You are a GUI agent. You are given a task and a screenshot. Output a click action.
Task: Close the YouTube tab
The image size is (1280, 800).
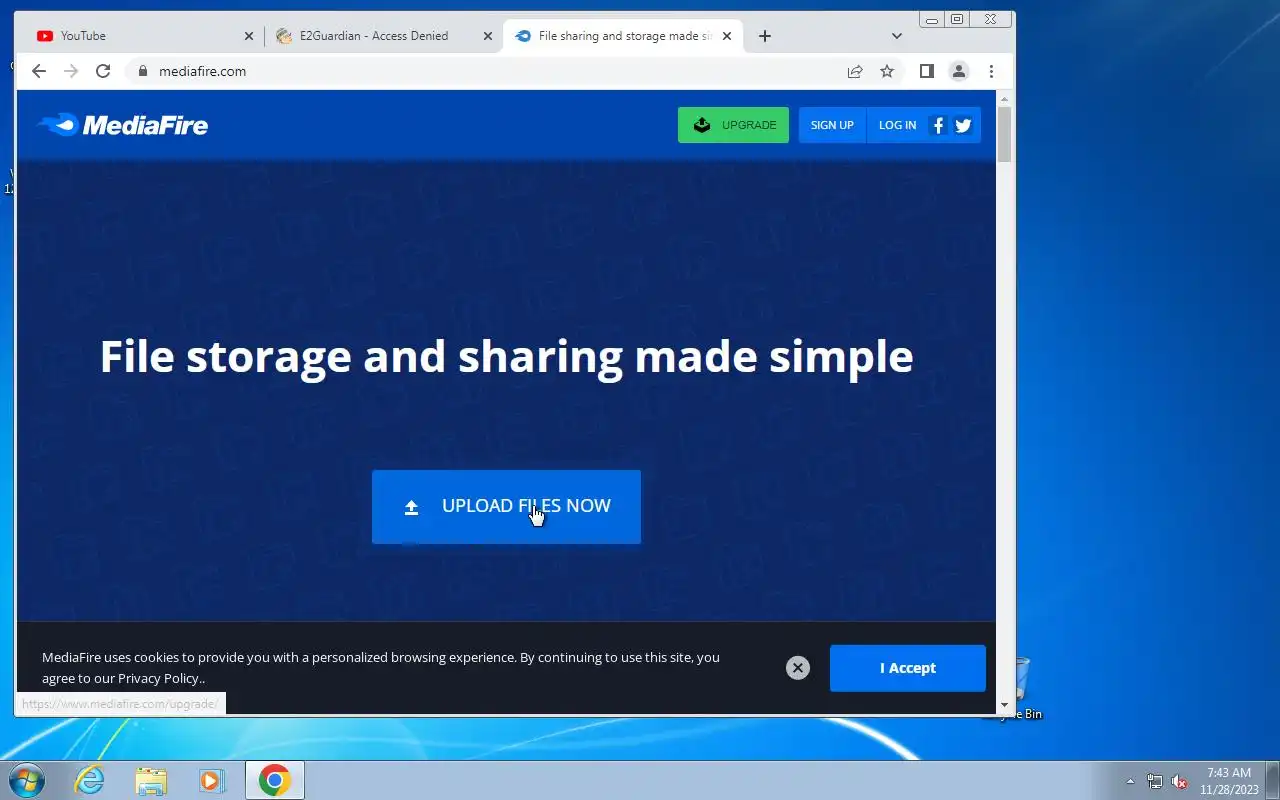(249, 36)
